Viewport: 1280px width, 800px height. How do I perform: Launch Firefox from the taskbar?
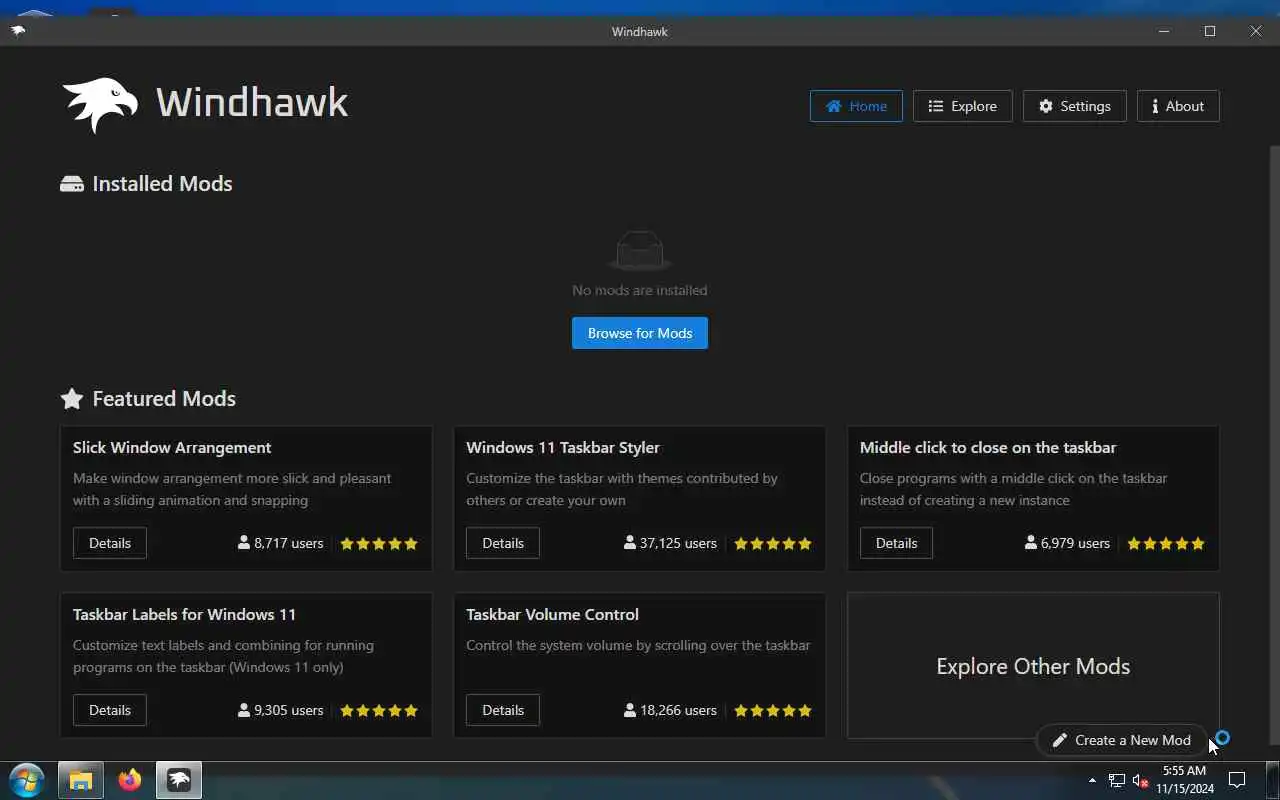point(130,780)
